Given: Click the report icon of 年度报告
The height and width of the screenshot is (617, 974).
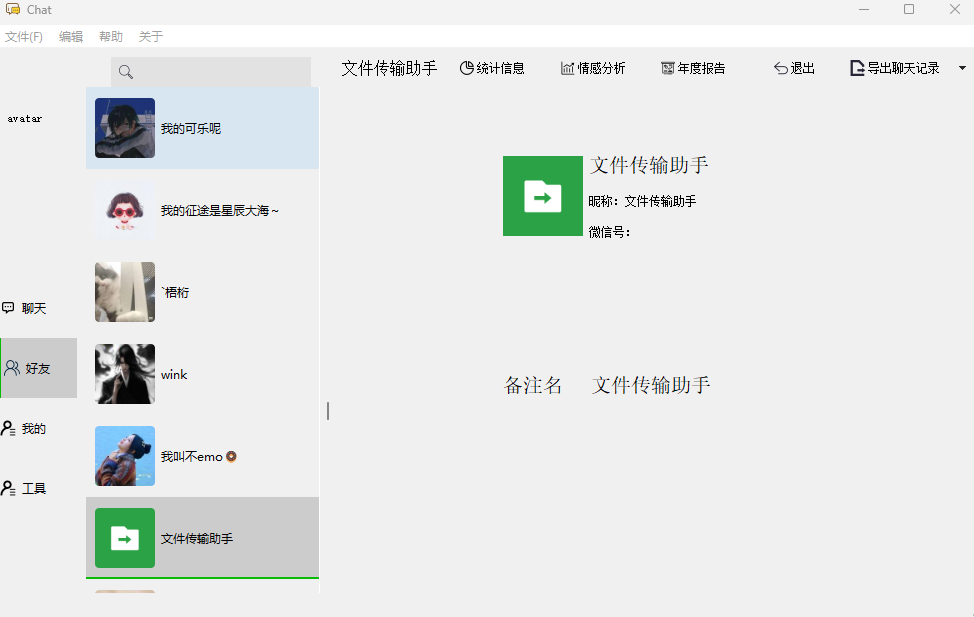Looking at the screenshot, I should click(x=668, y=68).
